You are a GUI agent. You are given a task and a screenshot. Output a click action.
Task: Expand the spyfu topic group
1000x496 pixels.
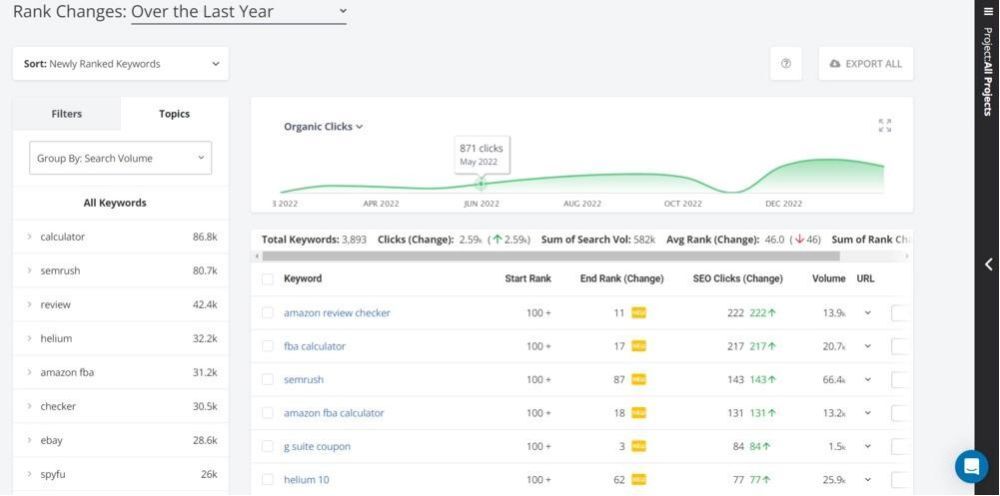(x=29, y=474)
